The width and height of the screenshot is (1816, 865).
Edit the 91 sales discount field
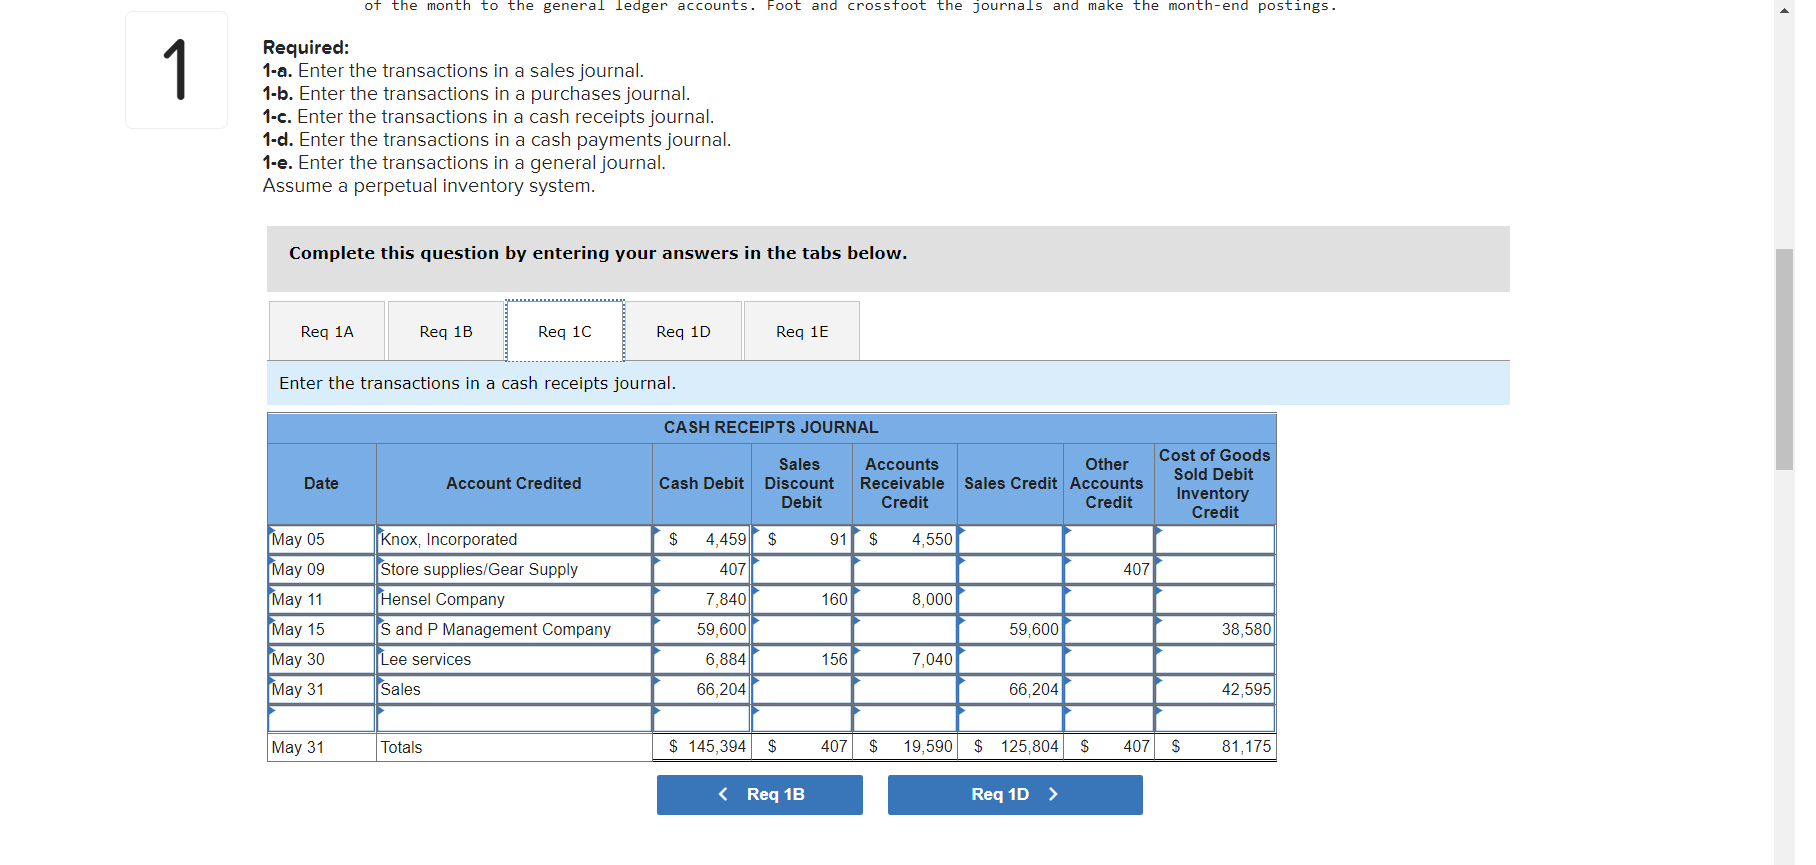pos(802,539)
